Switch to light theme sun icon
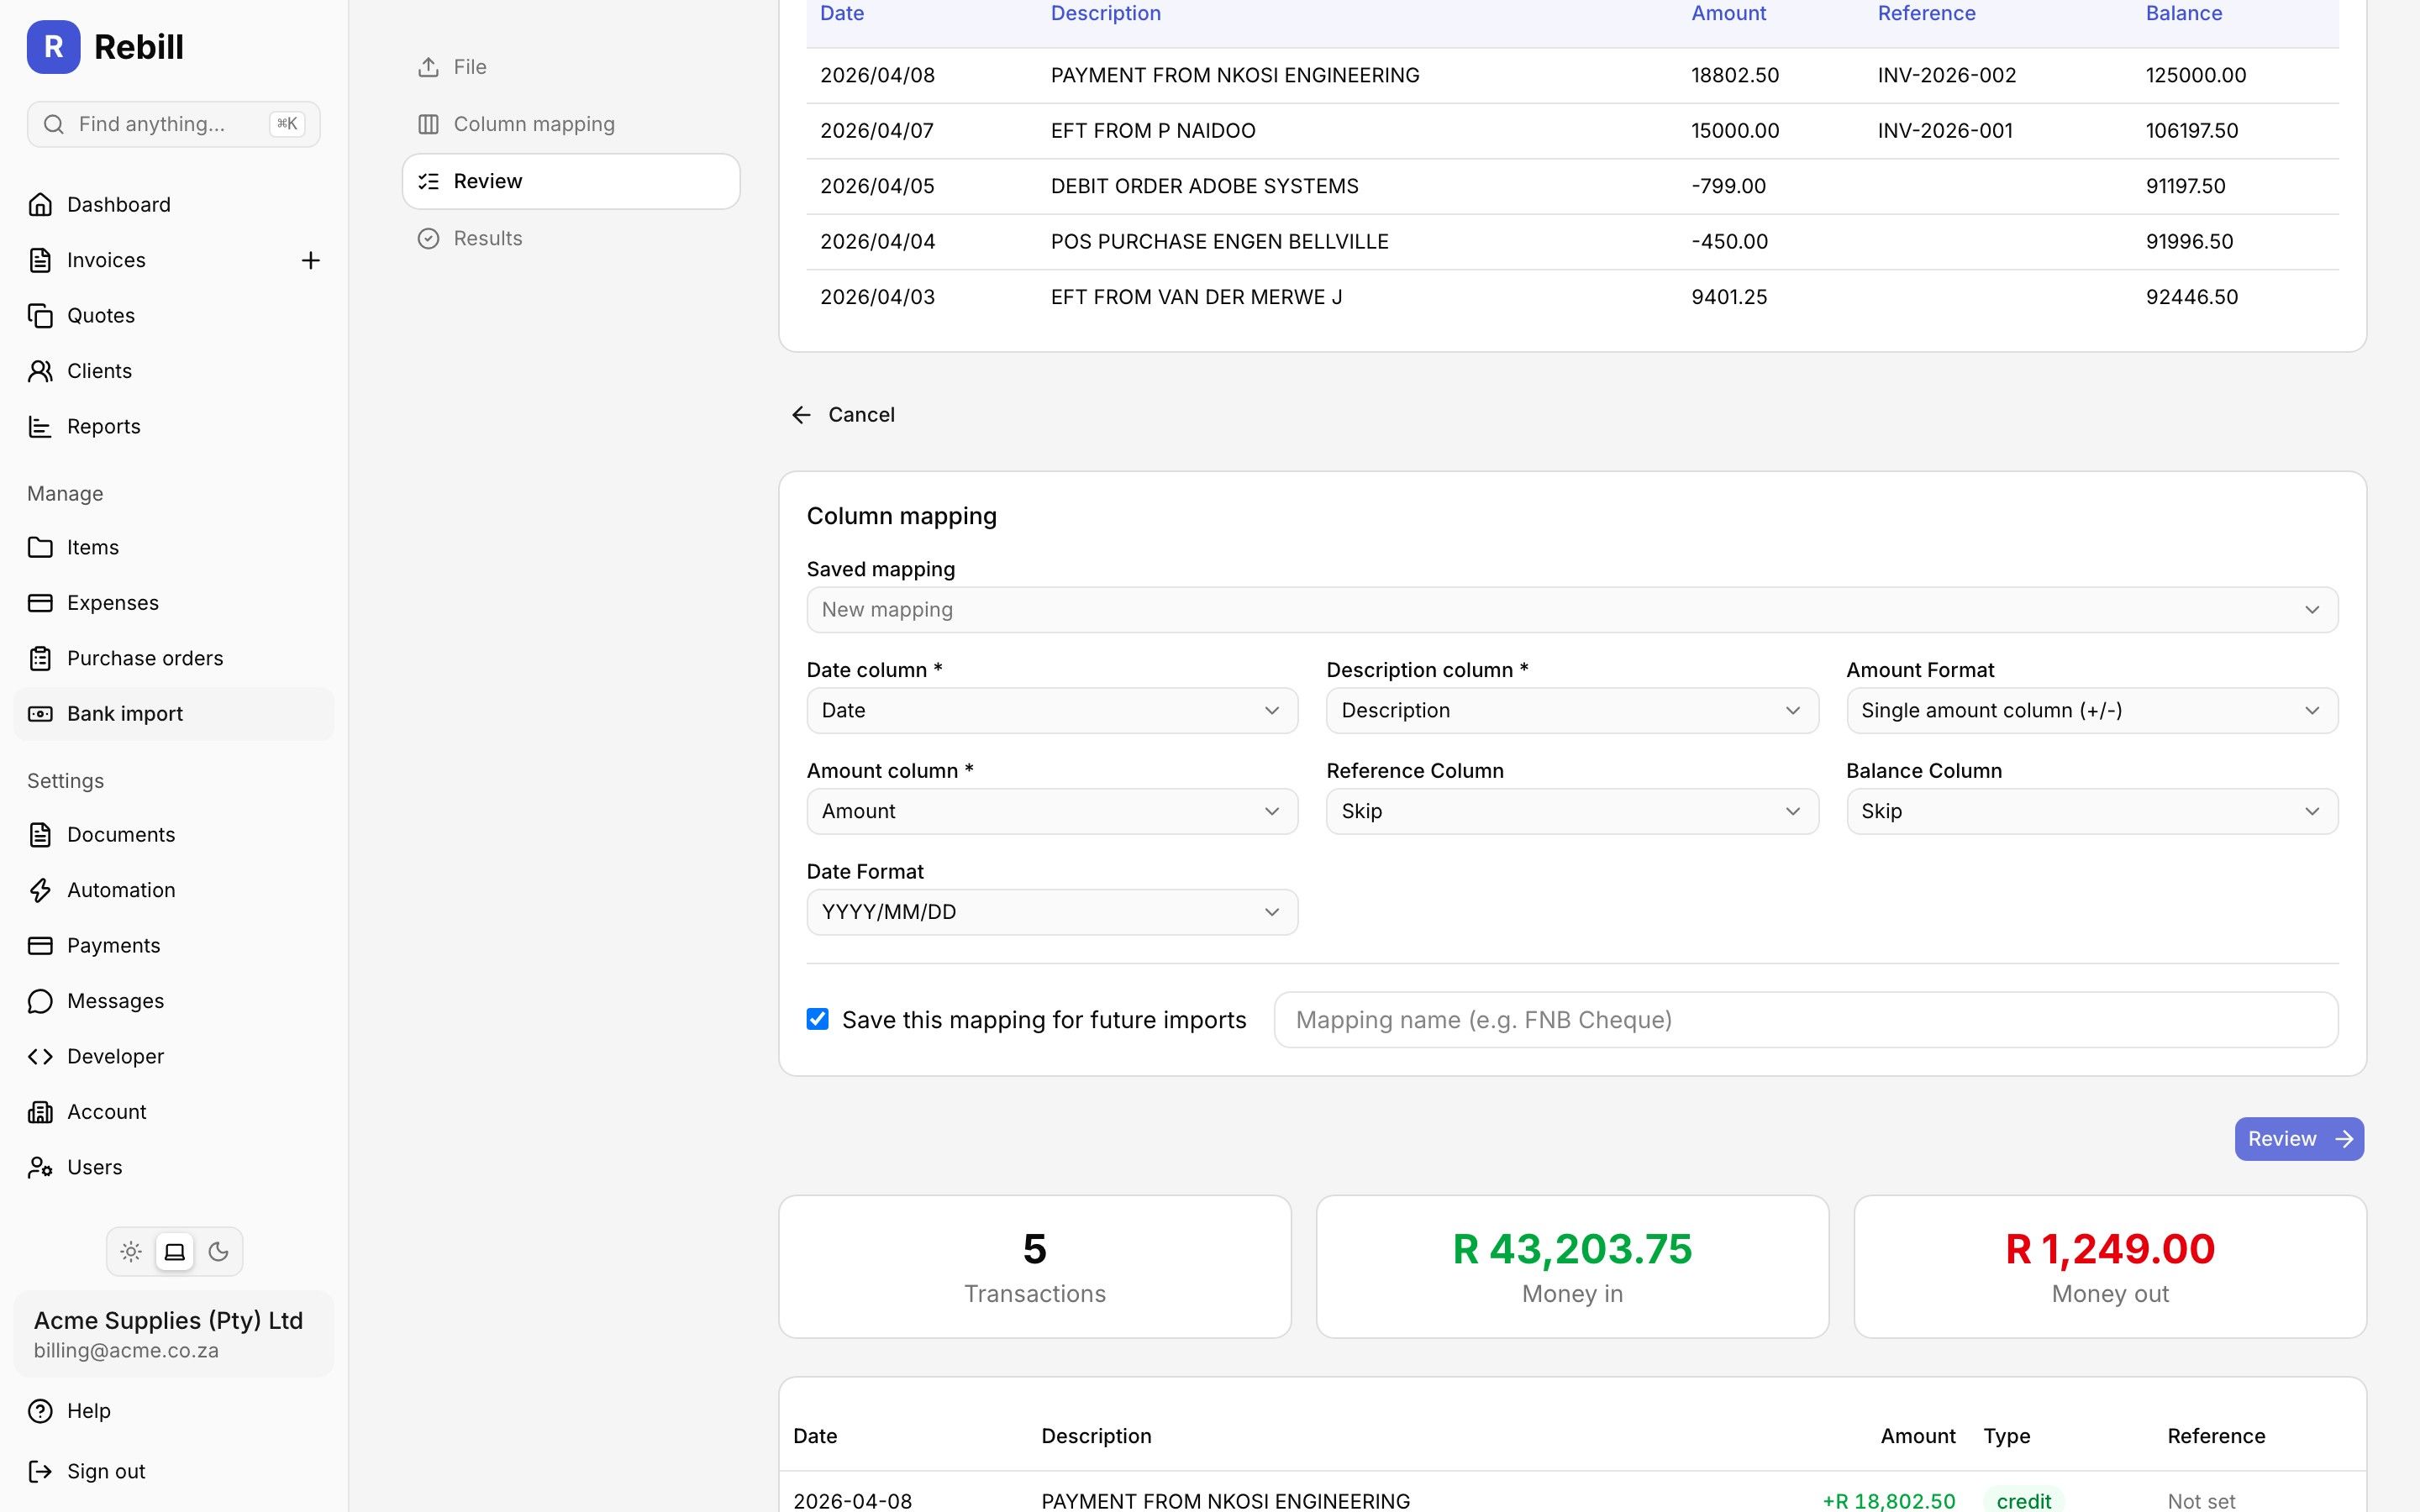The height and width of the screenshot is (1512, 2420). (x=131, y=1252)
